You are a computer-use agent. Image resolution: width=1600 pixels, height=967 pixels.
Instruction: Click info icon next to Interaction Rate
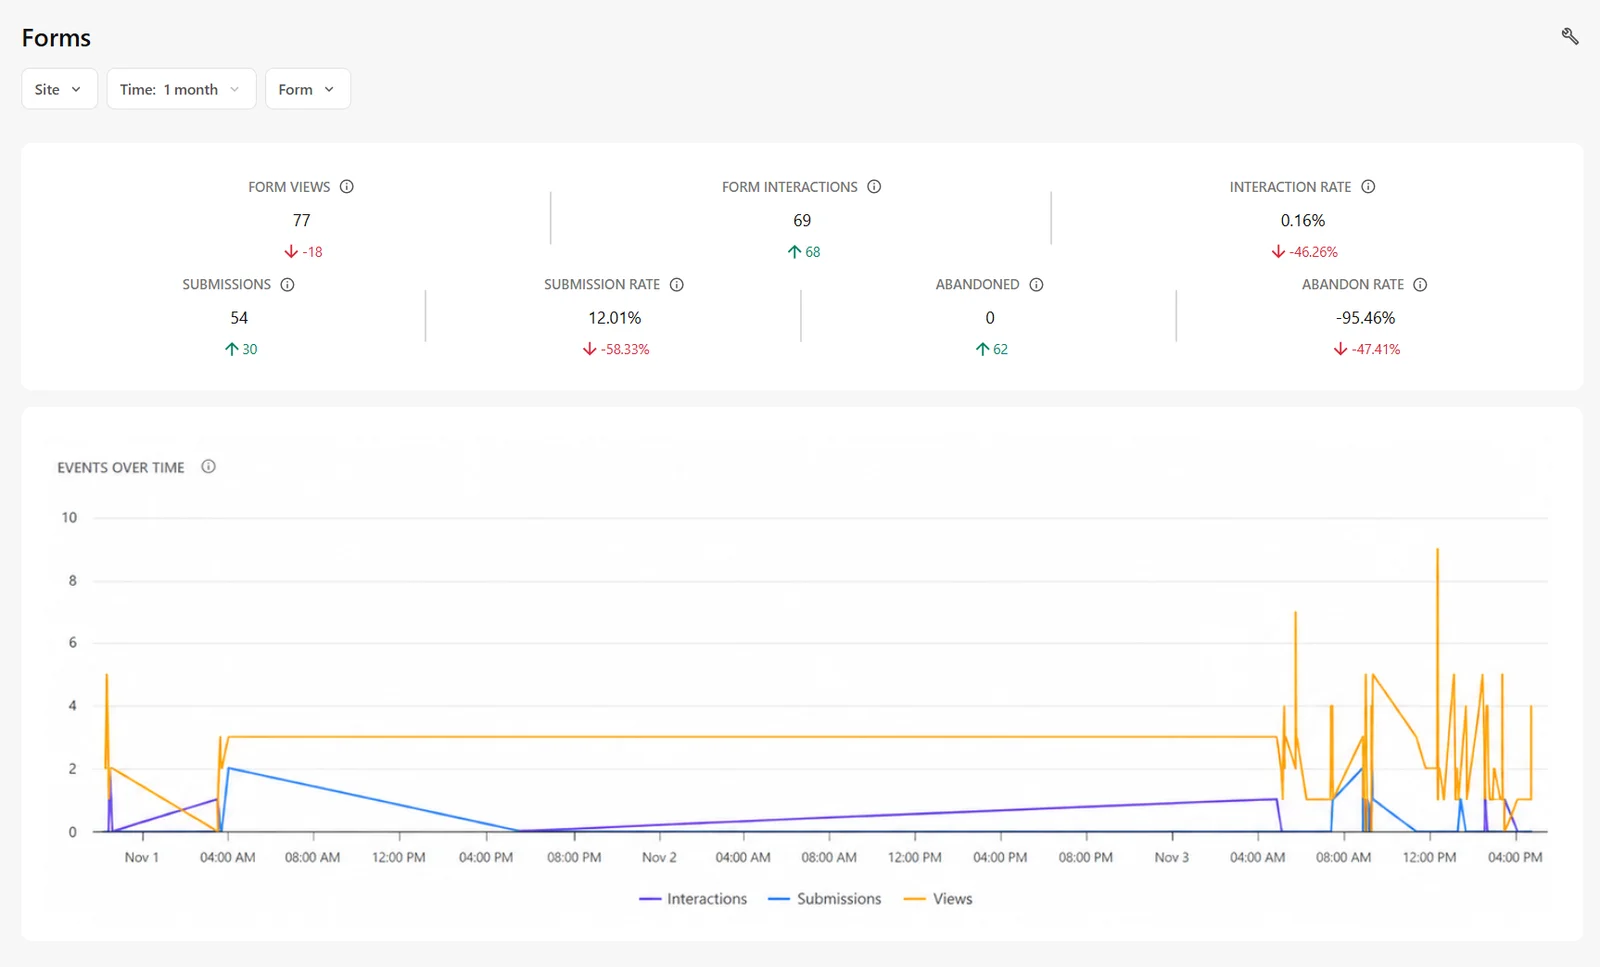tap(1368, 187)
